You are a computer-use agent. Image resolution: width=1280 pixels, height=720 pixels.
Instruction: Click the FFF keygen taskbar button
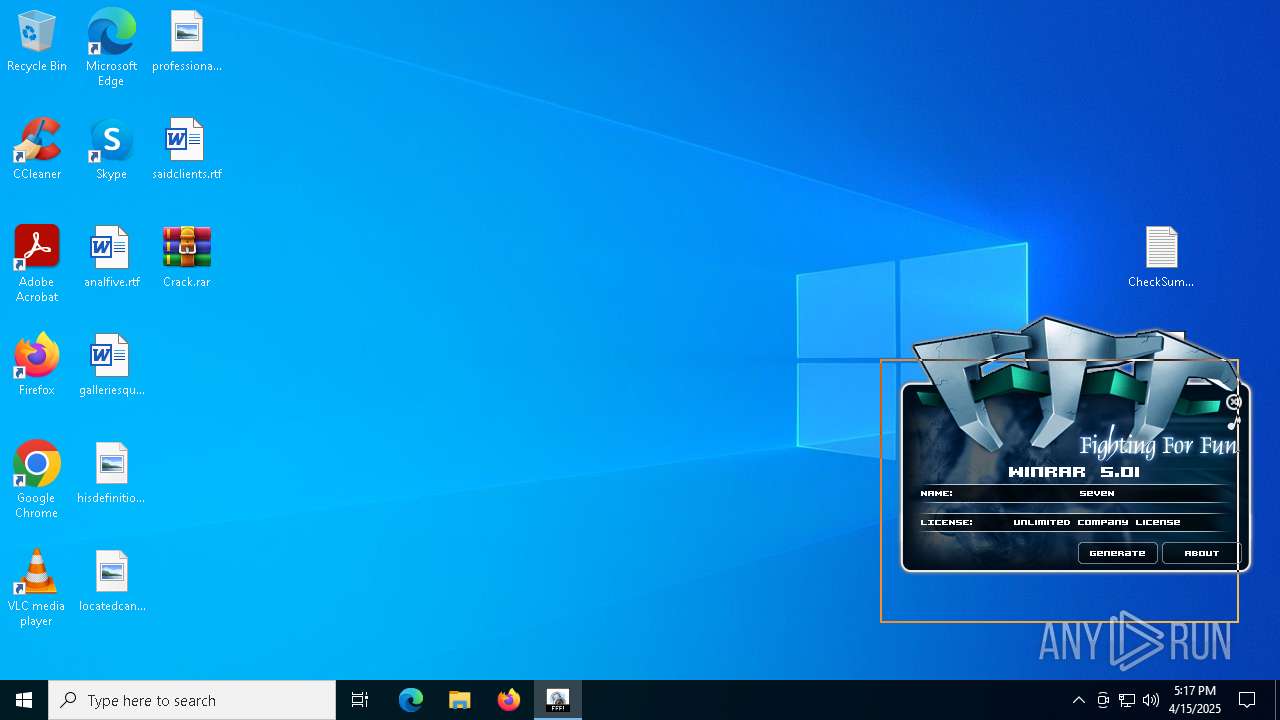pos(558,700)
